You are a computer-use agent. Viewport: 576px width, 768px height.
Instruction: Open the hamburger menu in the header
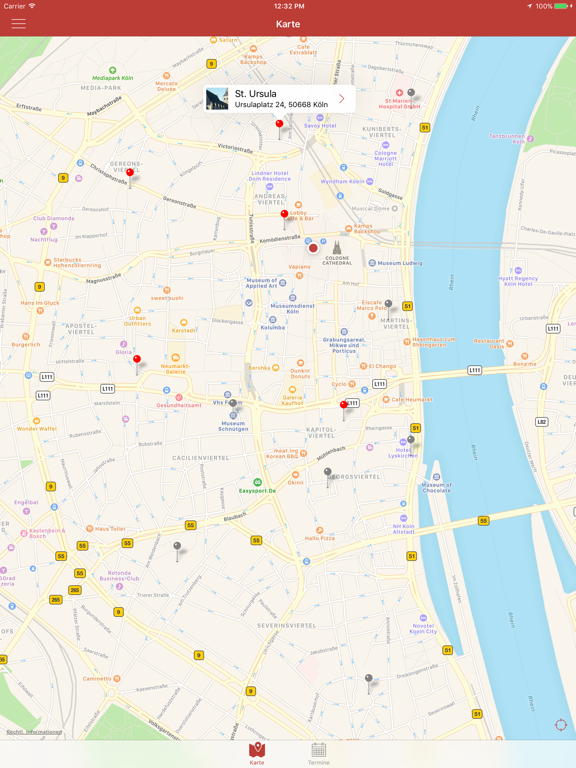[x=19, y=24]
